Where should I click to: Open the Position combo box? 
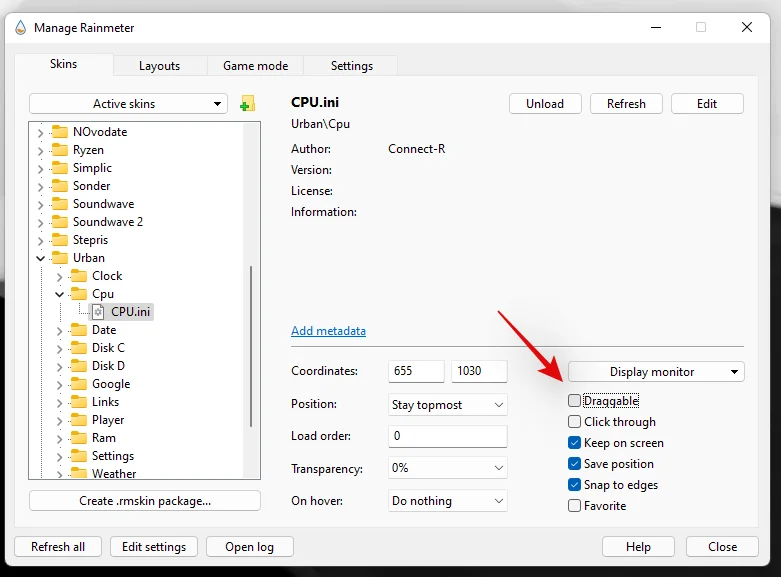[447, 405]
